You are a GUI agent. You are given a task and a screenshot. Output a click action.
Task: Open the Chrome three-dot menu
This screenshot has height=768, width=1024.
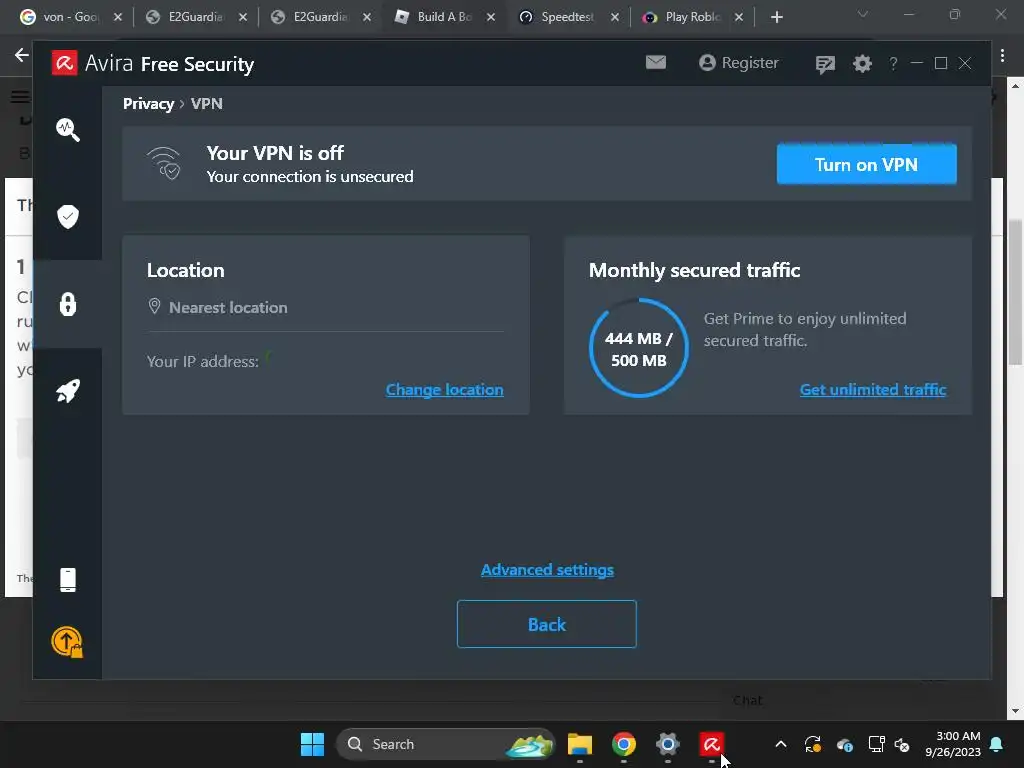1002,56
